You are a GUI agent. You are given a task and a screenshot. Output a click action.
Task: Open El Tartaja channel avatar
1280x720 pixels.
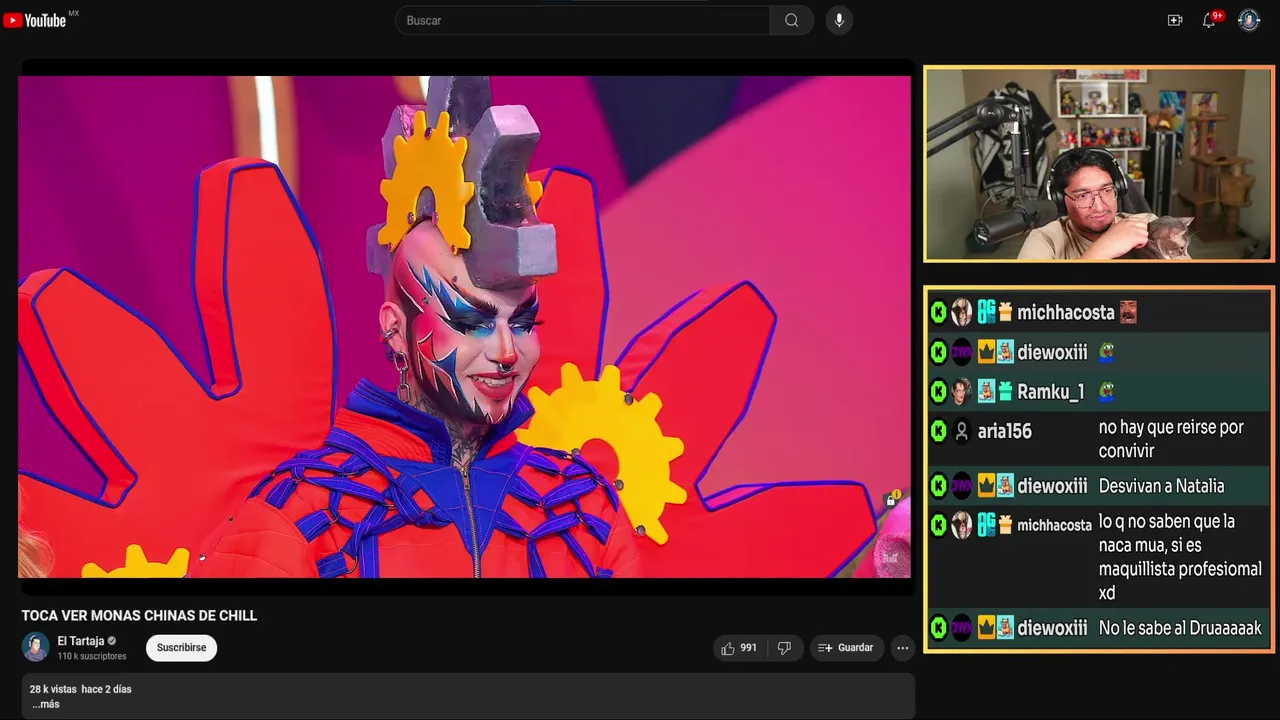tap(36, 647)
